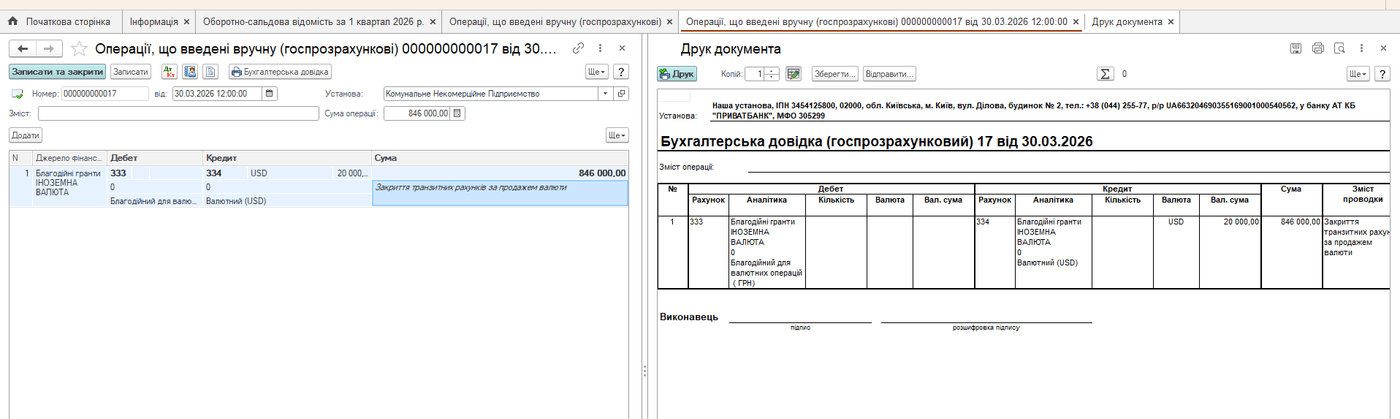This screenshot has height=419, width=1400.
Task: Open the Ще menu in the operation toolbar
Action: click(597, 72)
